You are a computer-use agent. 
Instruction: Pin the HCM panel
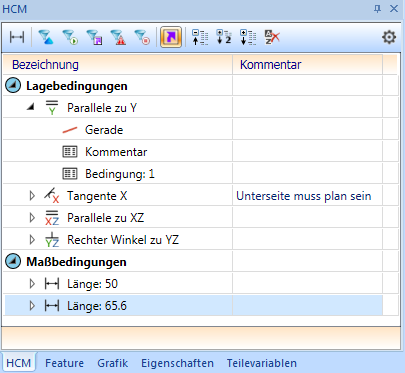377,9
